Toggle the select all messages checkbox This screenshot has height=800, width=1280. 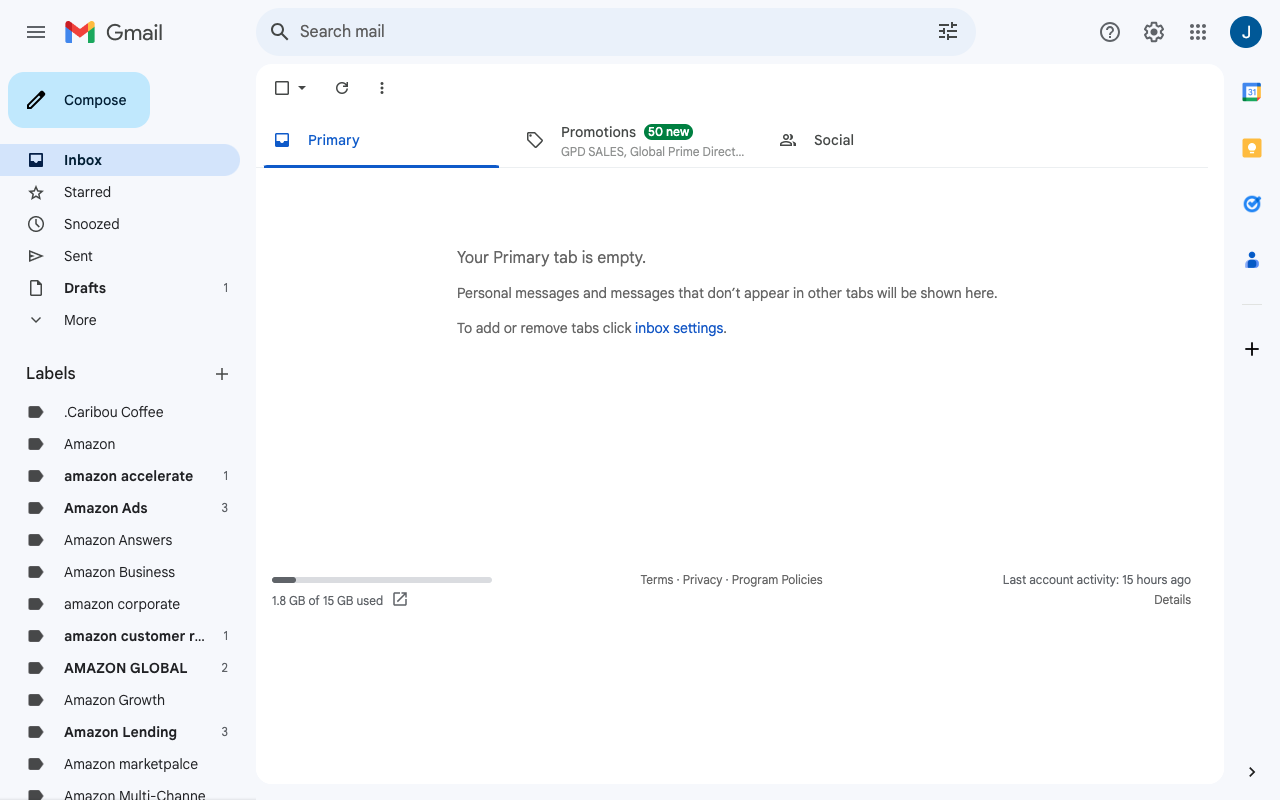coord(282,88)
